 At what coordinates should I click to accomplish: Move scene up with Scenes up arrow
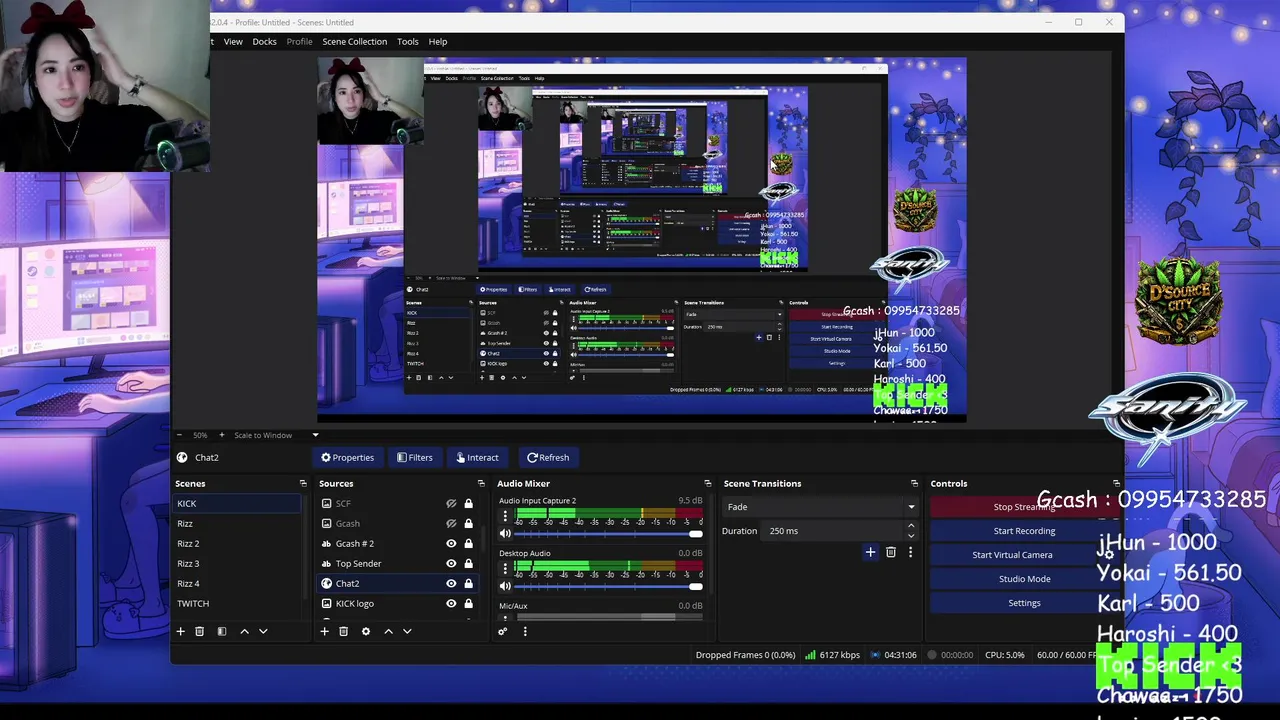(x=244, y=631)
